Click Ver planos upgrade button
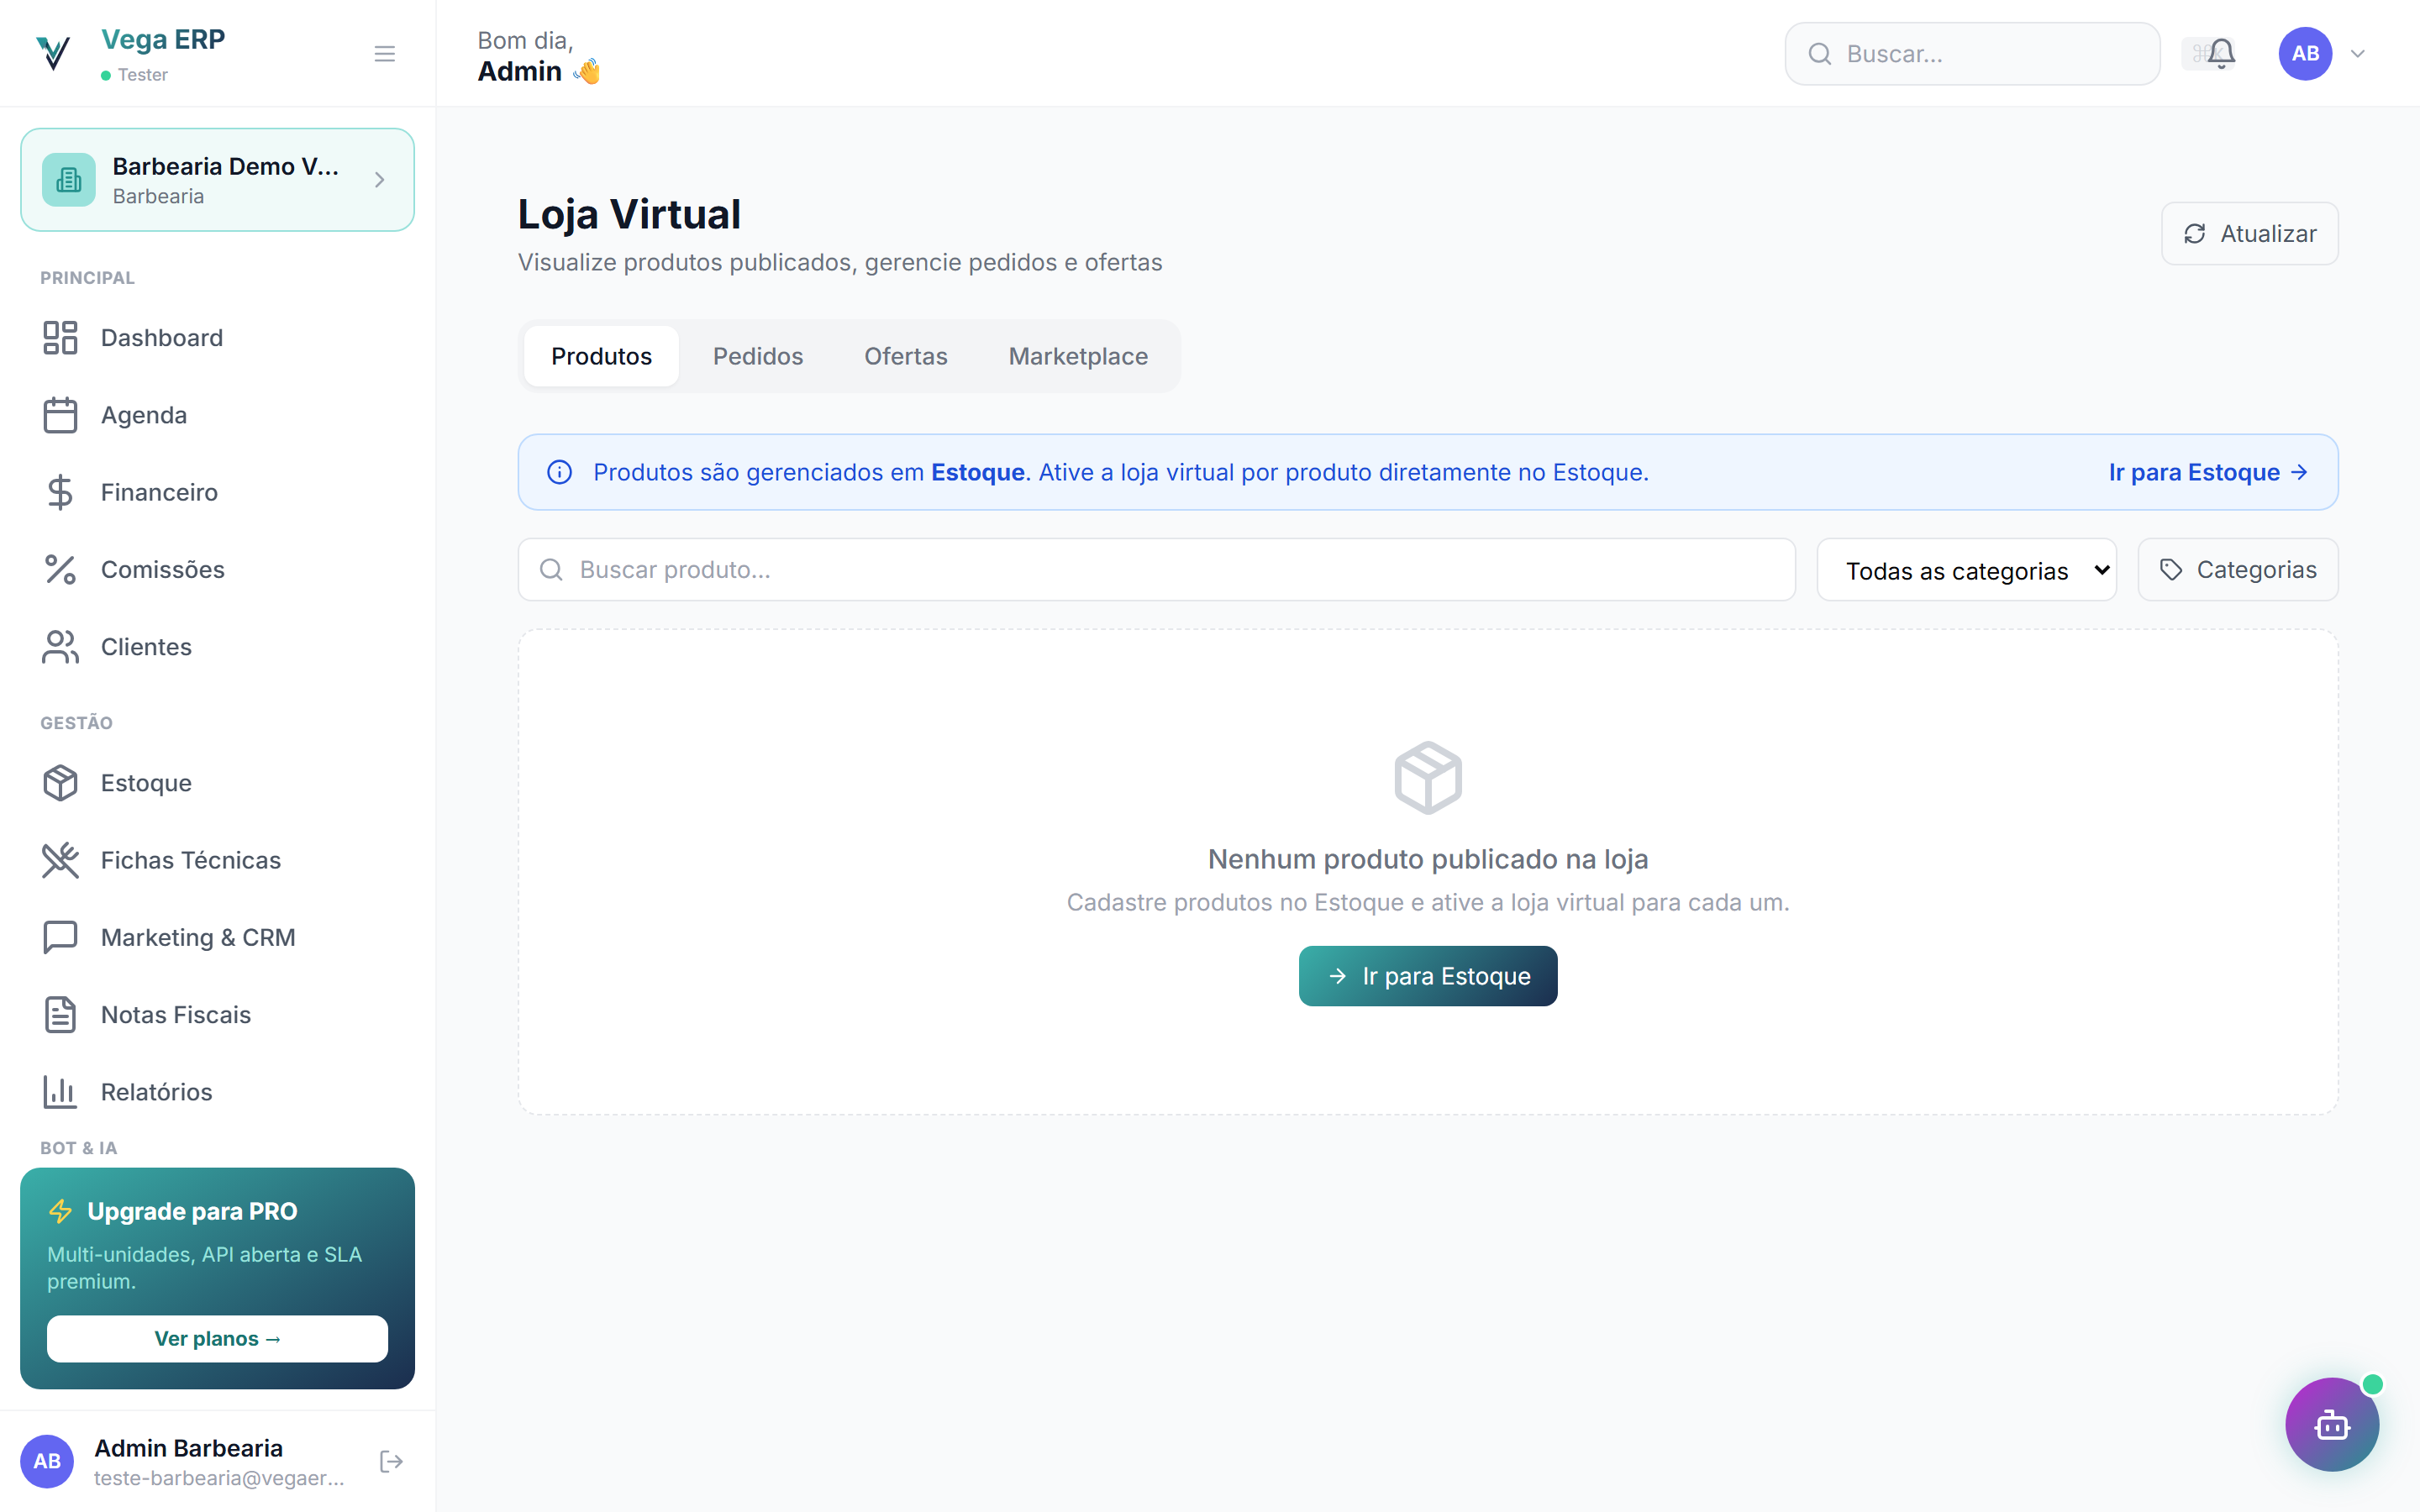Viewport: 2420px width, 1512px height. tap(217, 1339)
